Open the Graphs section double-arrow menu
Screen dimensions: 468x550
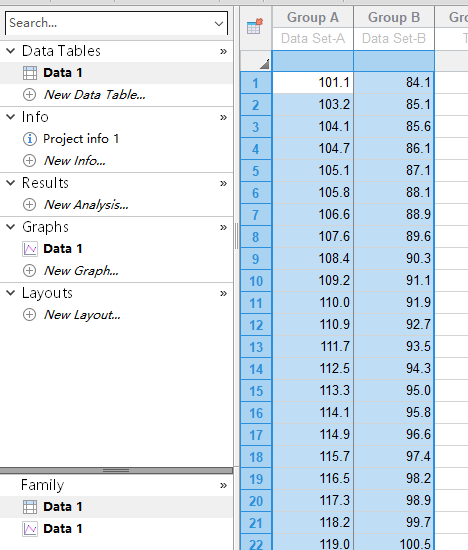223,228
